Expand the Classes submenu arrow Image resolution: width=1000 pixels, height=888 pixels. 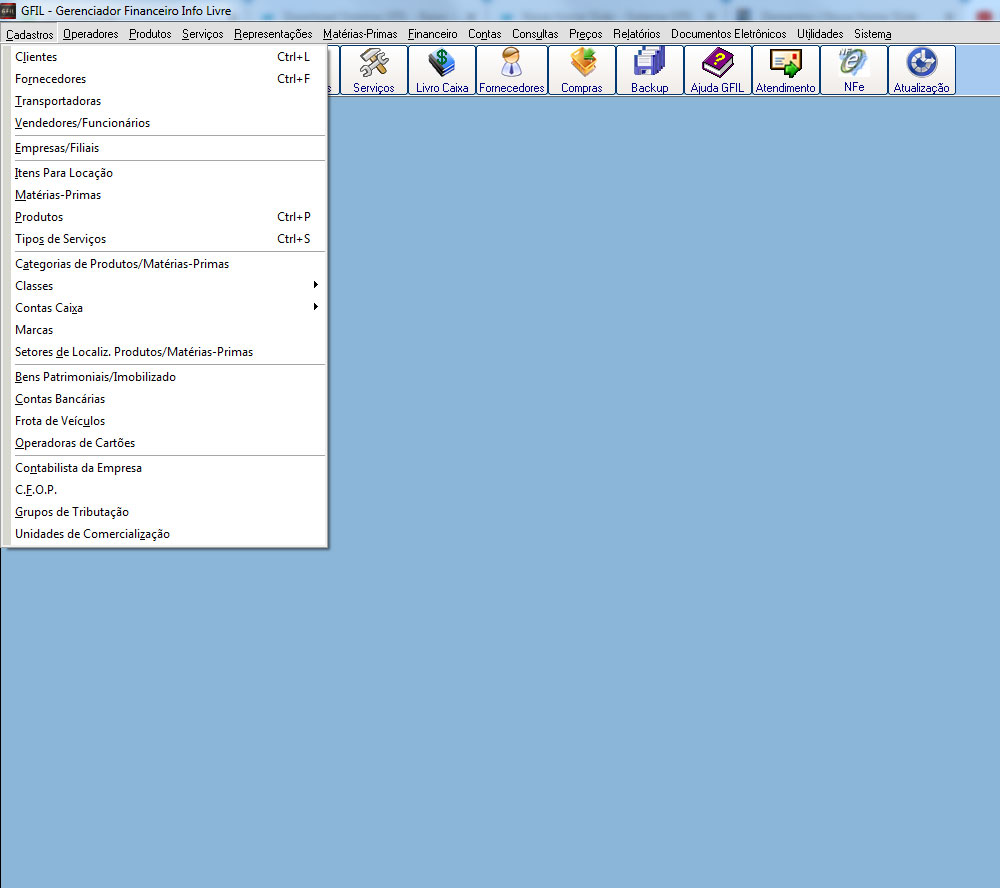coord(316,285)
